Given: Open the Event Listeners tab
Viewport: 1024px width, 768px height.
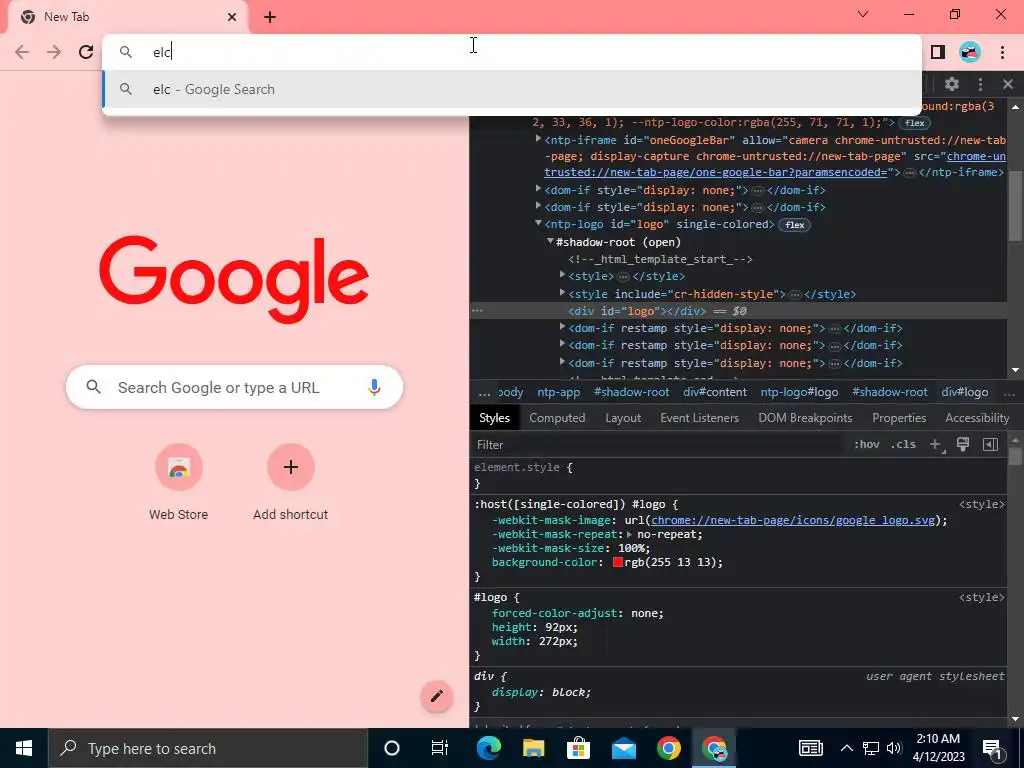Looking at the screenshot, I should (699, 418).
